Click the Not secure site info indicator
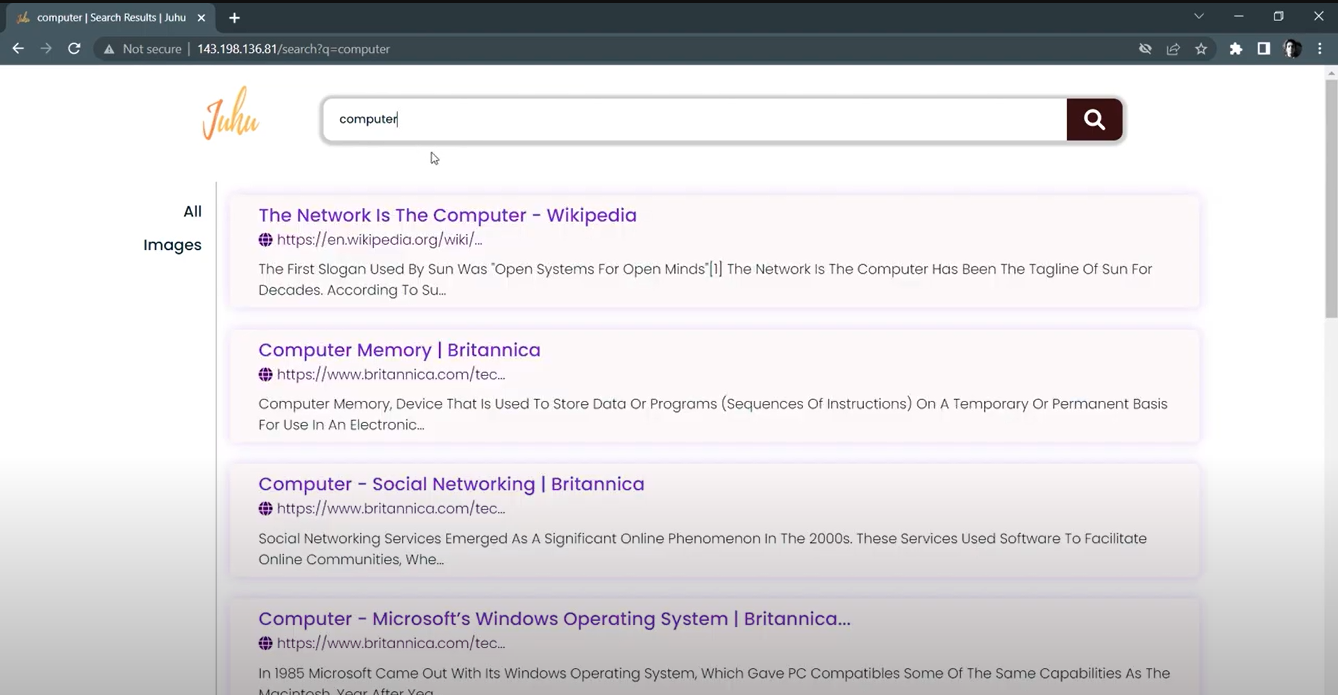 pyautogui.click(x=142, y=49)
